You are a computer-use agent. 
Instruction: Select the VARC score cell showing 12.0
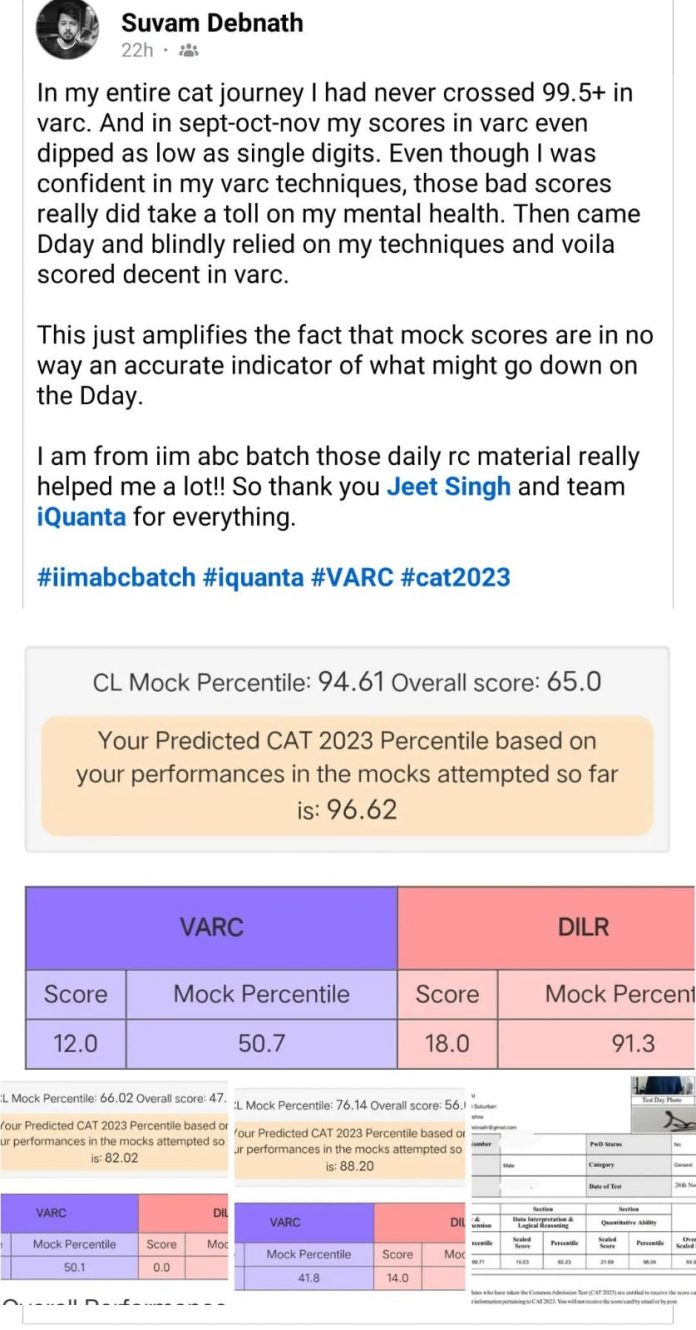click(75, 1043)
